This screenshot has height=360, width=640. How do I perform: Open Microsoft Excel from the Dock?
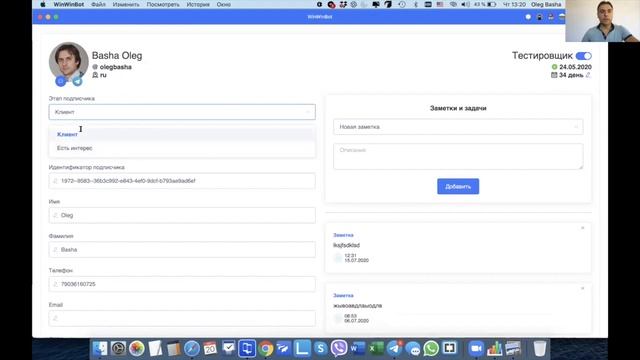tap(376, 348)
